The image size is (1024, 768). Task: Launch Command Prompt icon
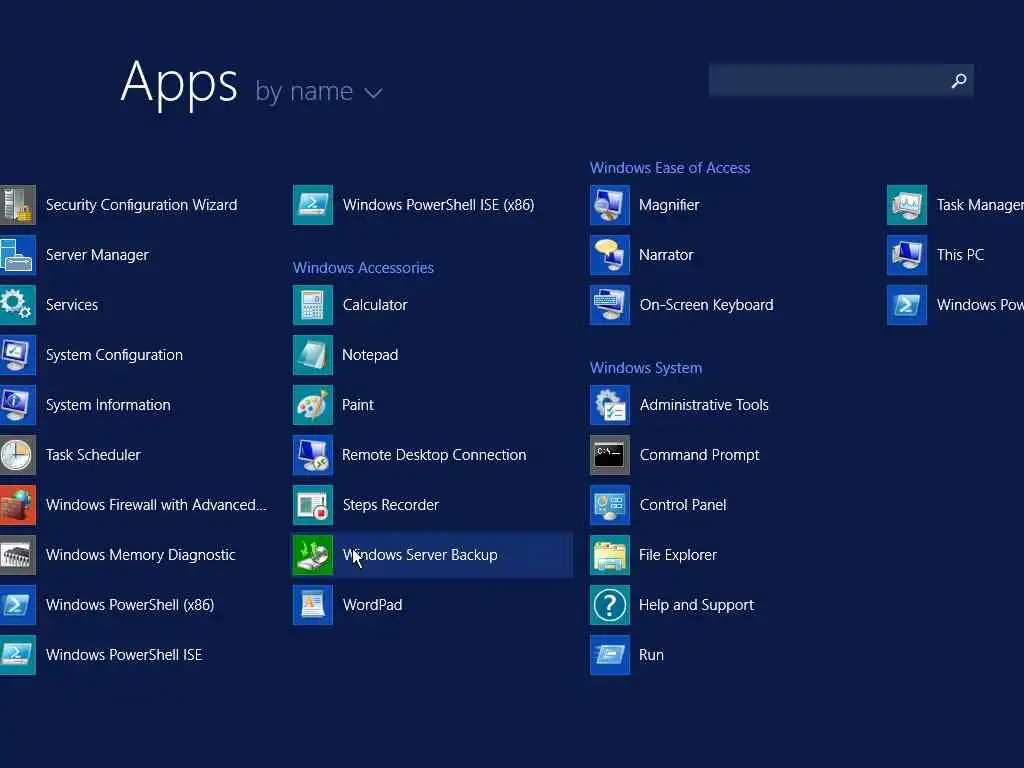pyautogui.click(x=610, y=455)
